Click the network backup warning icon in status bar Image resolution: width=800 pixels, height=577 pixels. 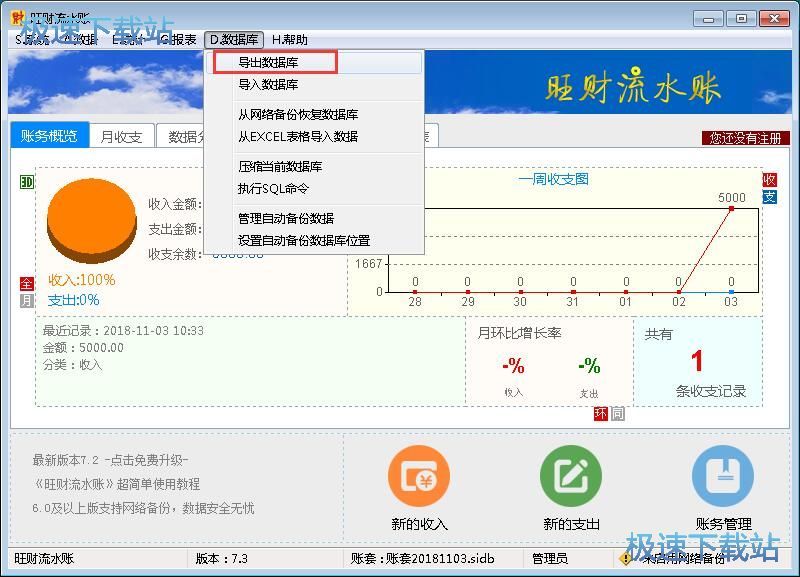point(626,559)
